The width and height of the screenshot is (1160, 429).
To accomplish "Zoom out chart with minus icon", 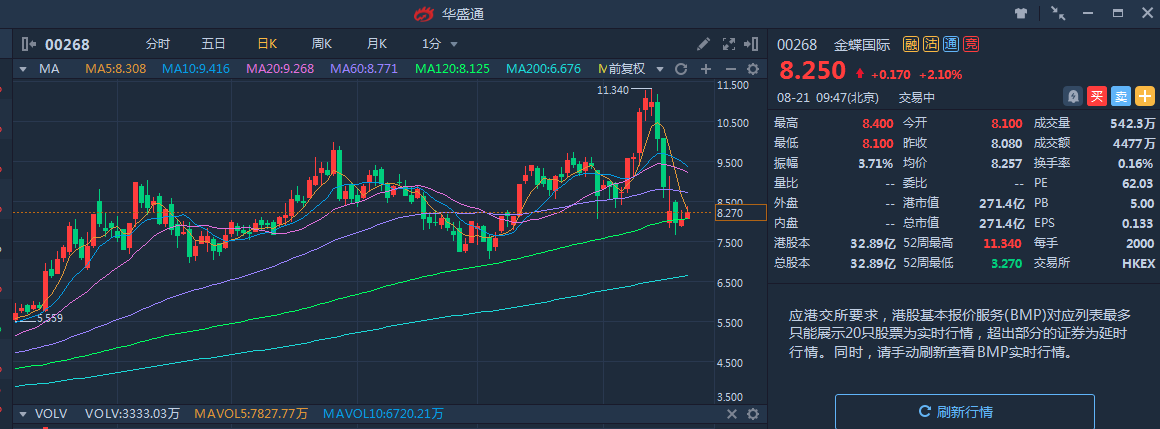I will [729, 69].
